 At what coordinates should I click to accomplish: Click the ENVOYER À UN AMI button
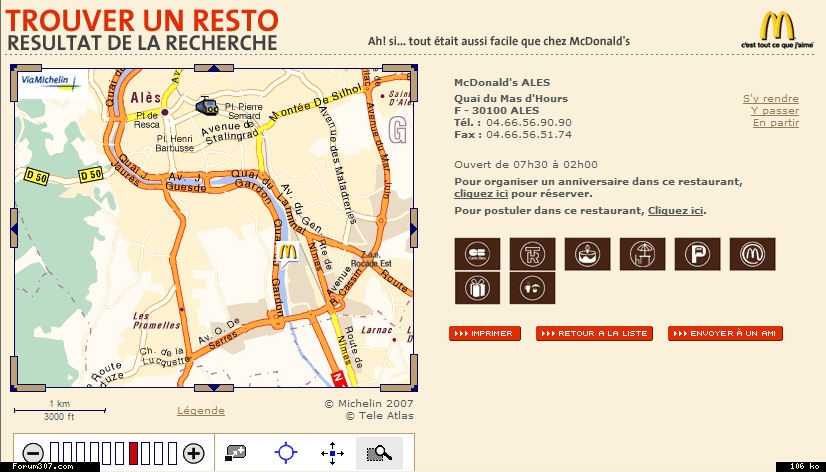[x=725, y=333]
